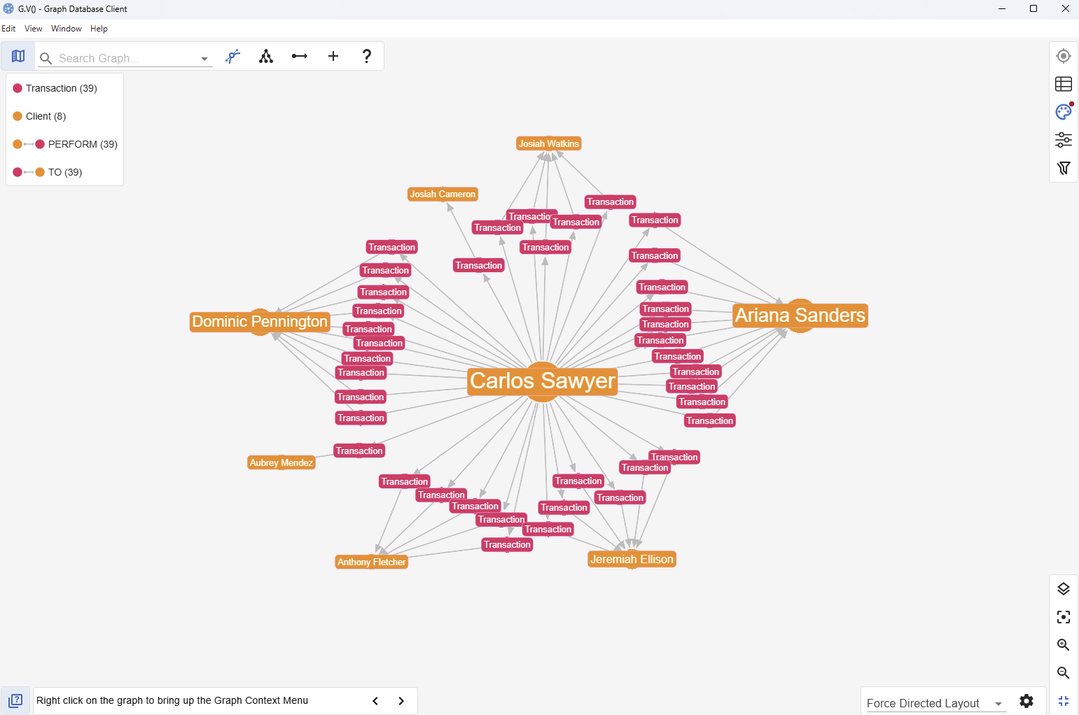Screen dimensions: 1079x715
Task: Click the filter funnel icon
Action: 1063,168
